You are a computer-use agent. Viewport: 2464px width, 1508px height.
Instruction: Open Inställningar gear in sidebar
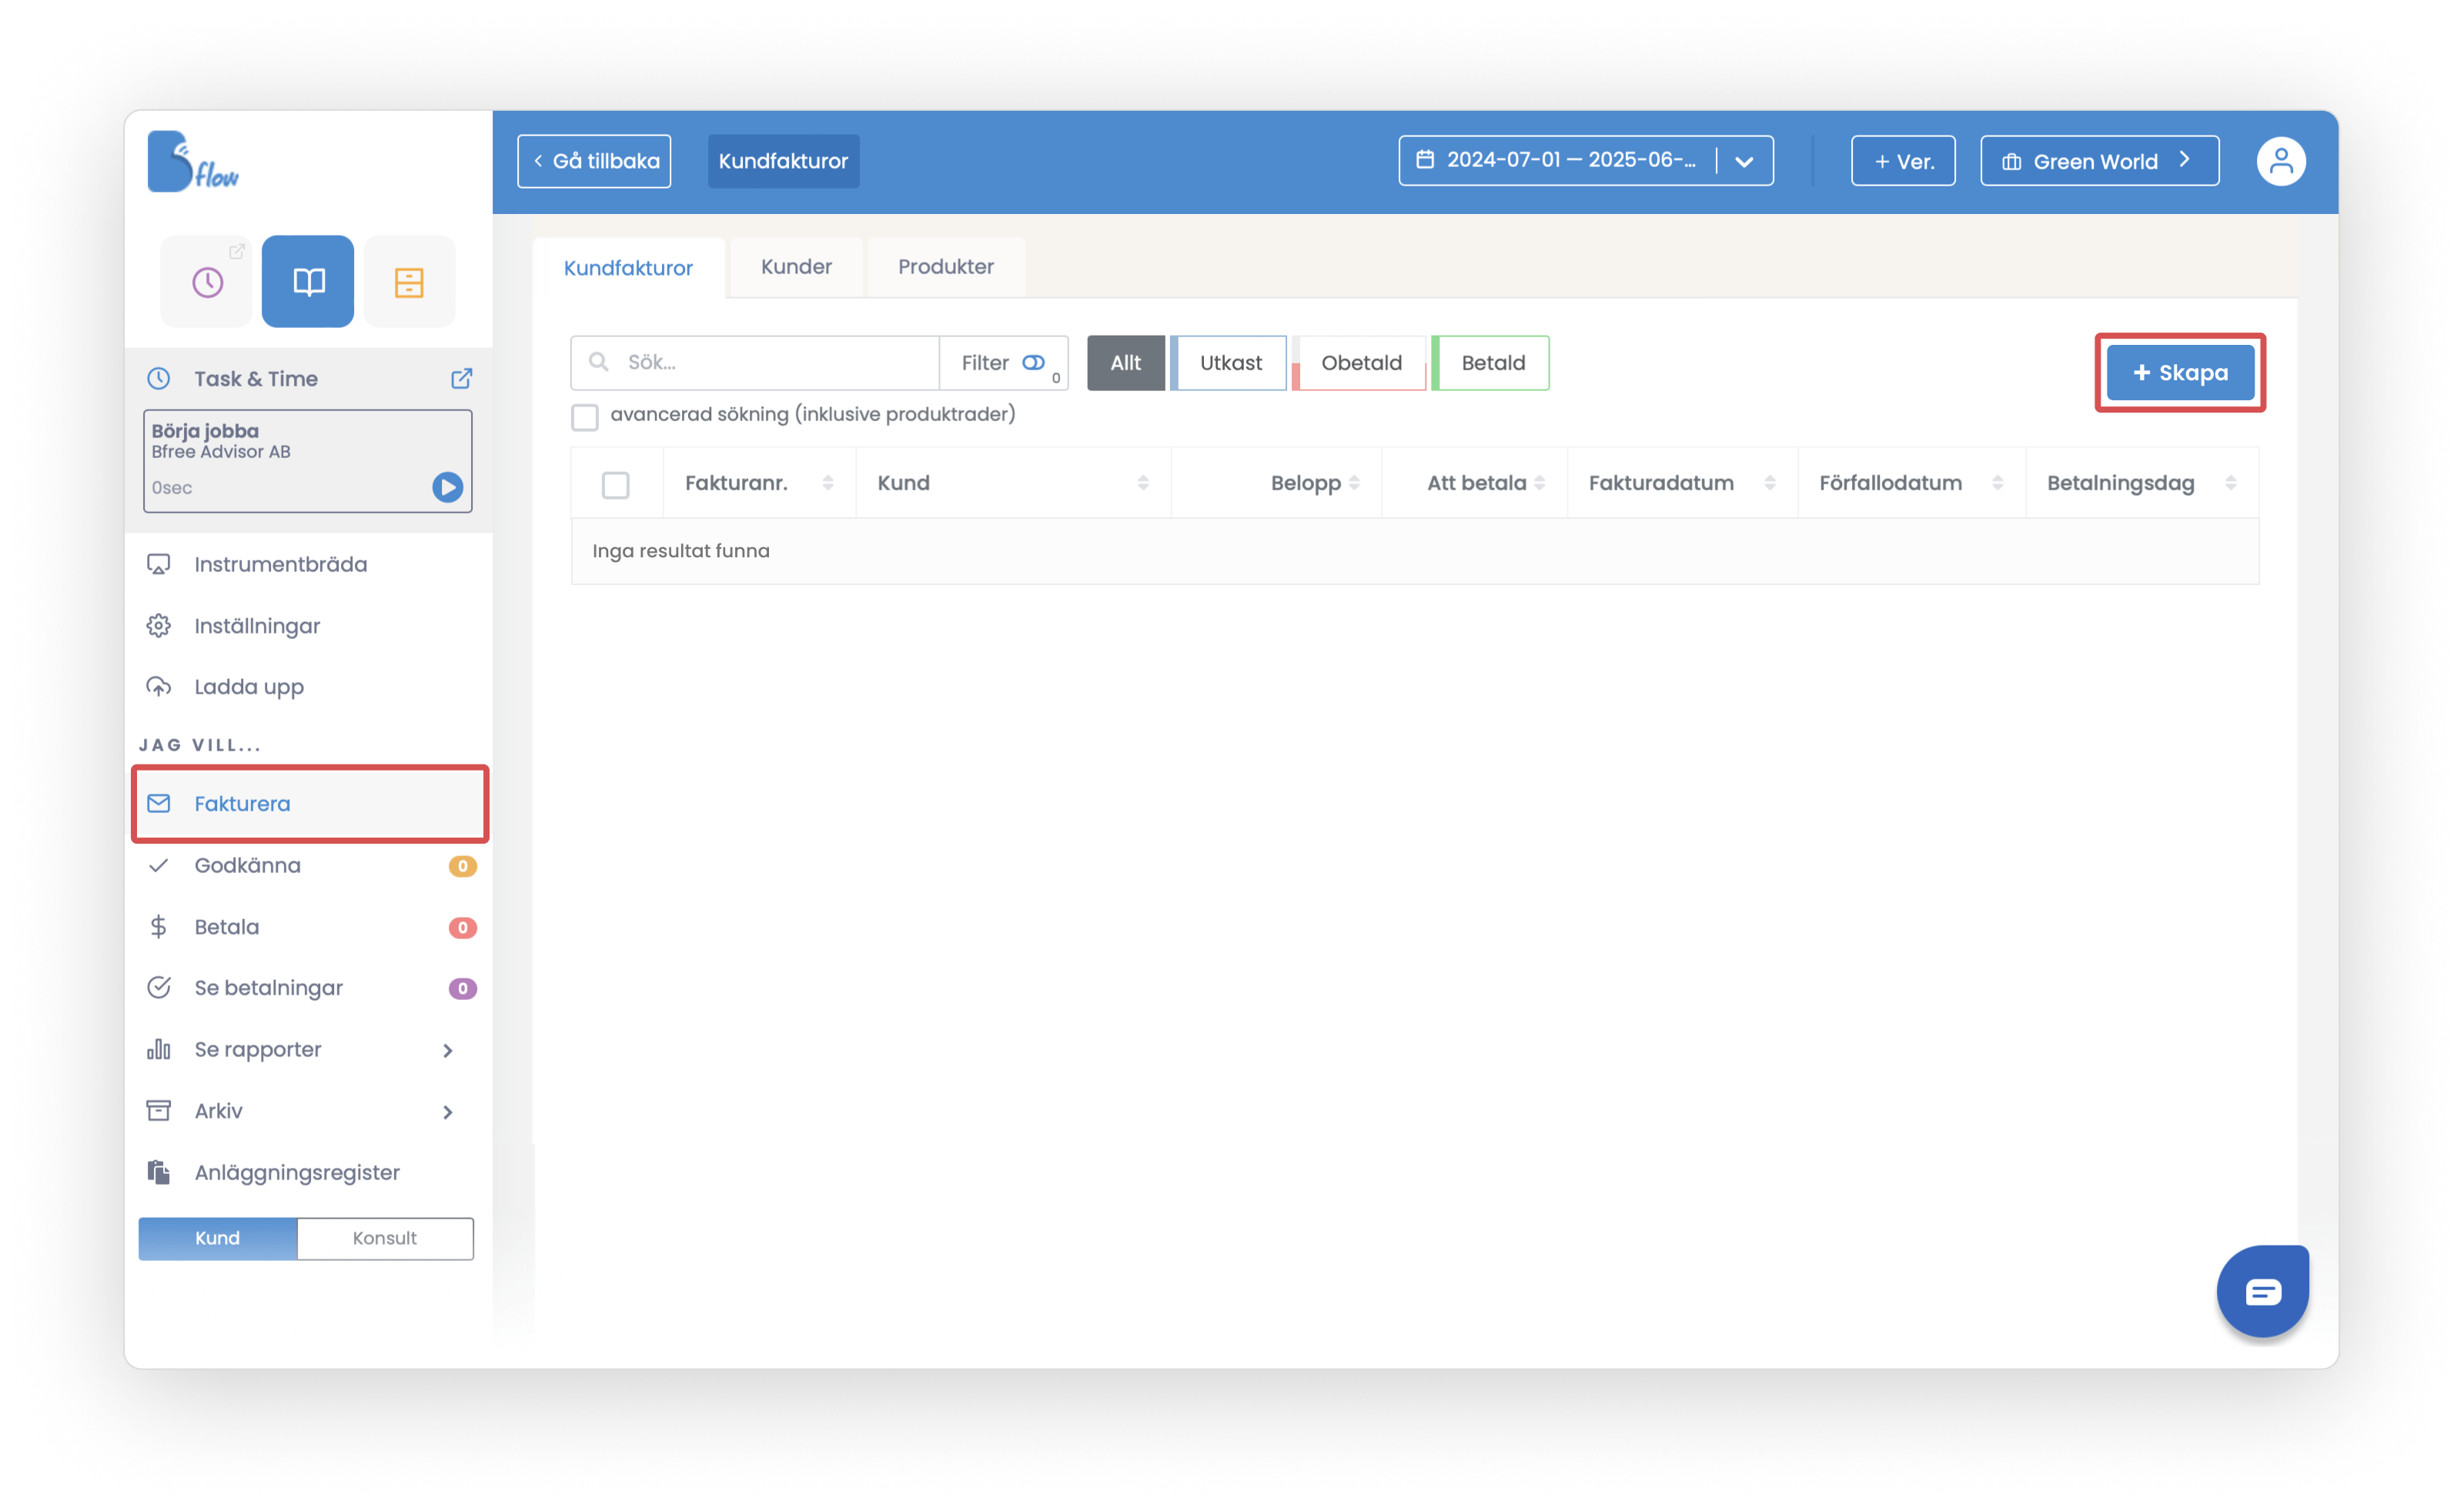click(159, 626)
